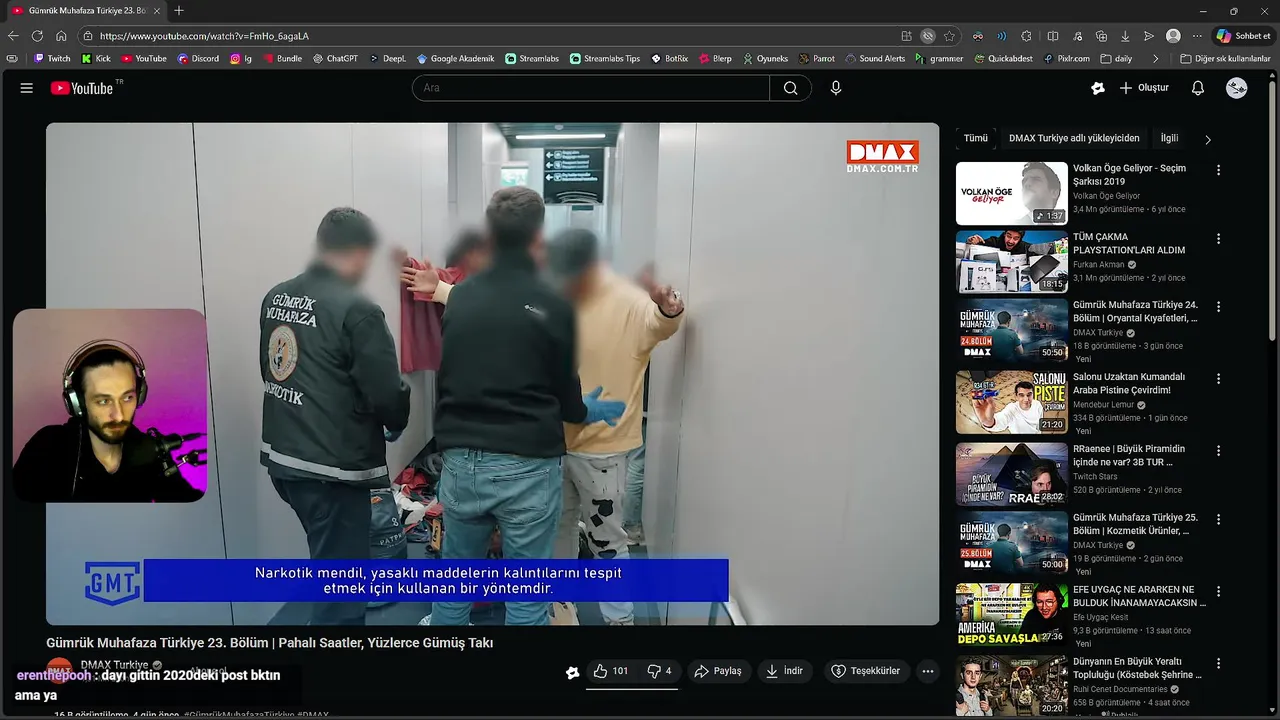Screen dimensions: 1280x720
Task: Download the video with İndir
Action: (x=784, y=671)
